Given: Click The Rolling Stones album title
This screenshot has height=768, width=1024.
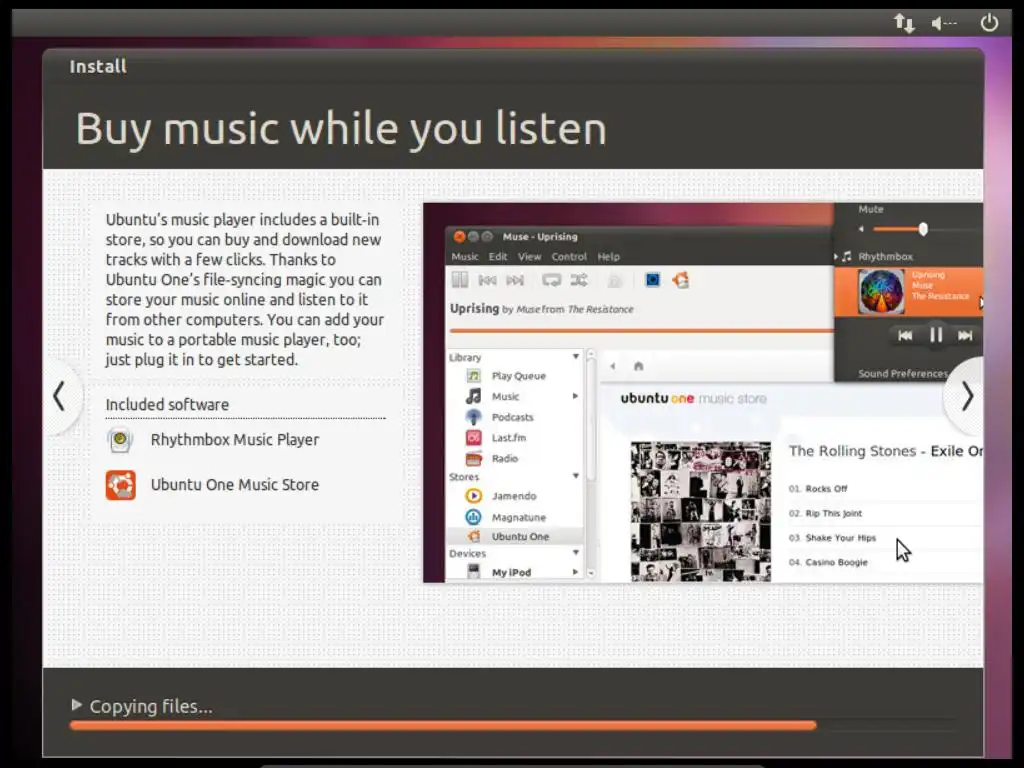Looking at the screenshot, I should pyautogui.click(x=886, y=451).
